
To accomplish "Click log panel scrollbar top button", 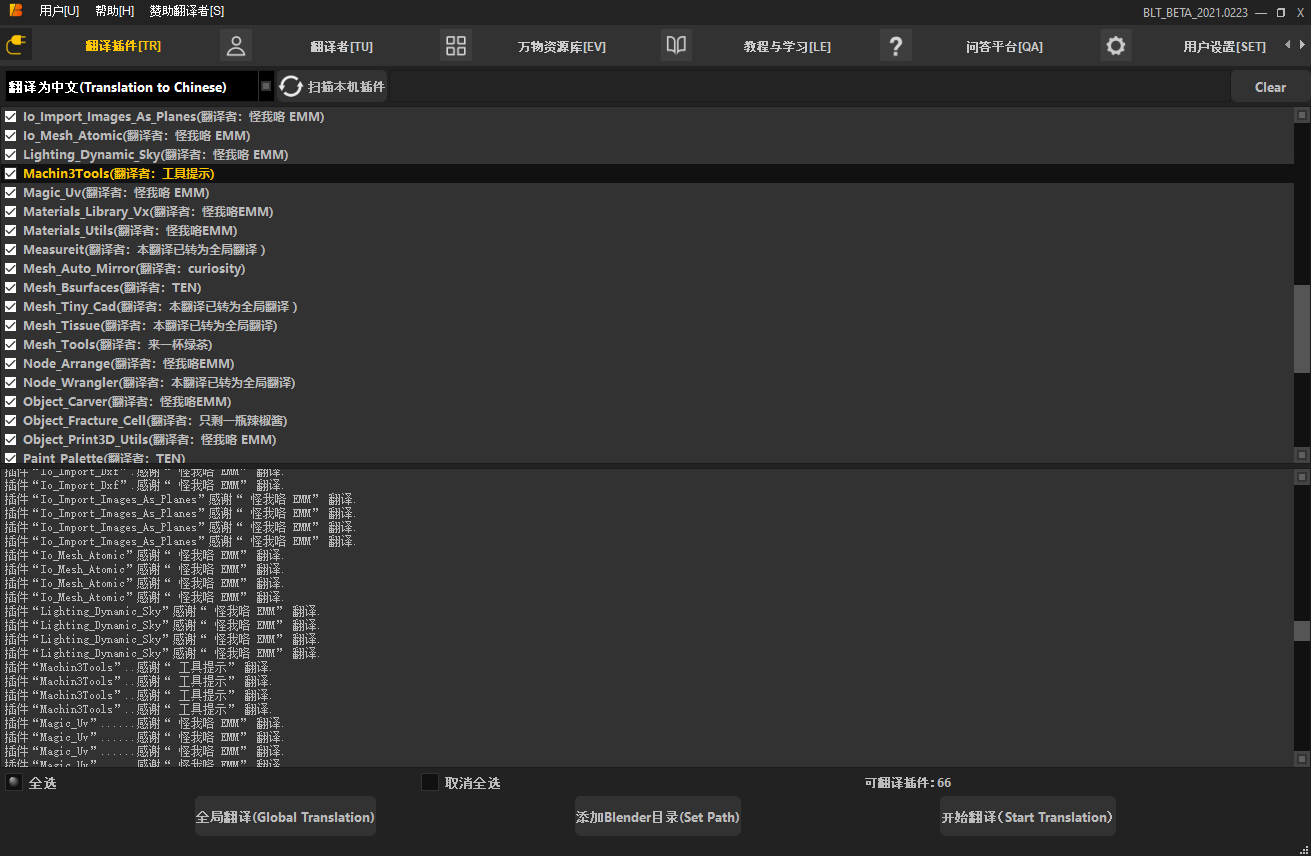I will pyautogui.click(x=1302, y=478).
